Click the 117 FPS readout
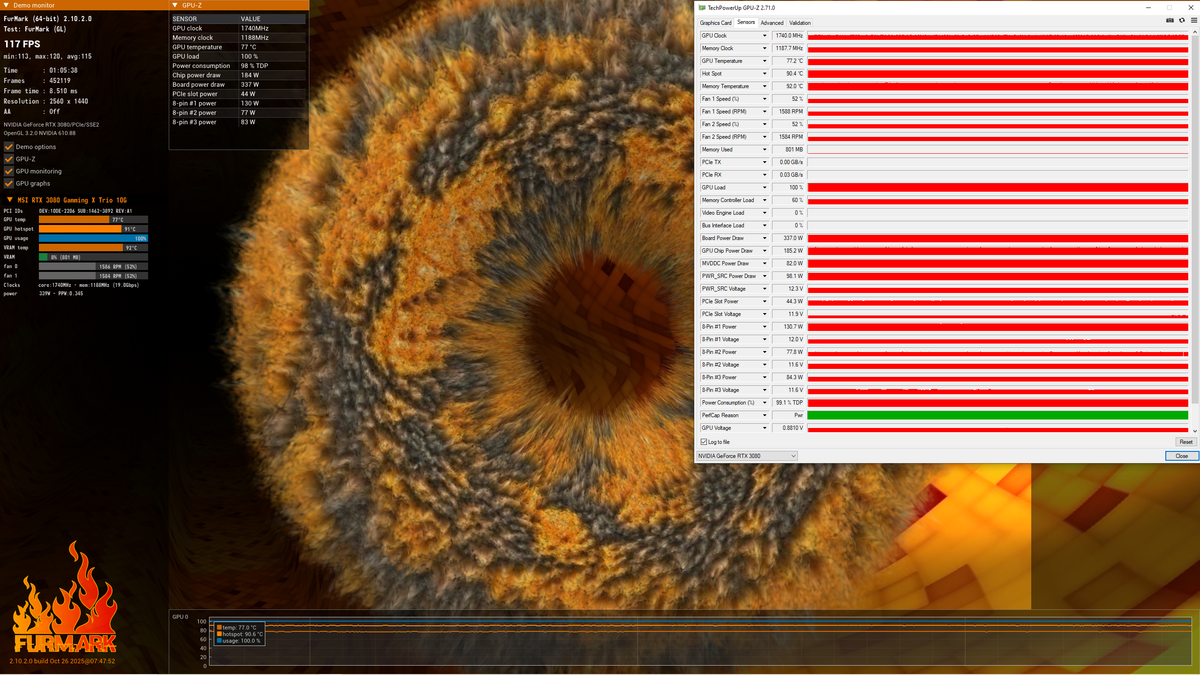Image resolution: width=1200 pixels, height=675 pixels. coord(22,44)
